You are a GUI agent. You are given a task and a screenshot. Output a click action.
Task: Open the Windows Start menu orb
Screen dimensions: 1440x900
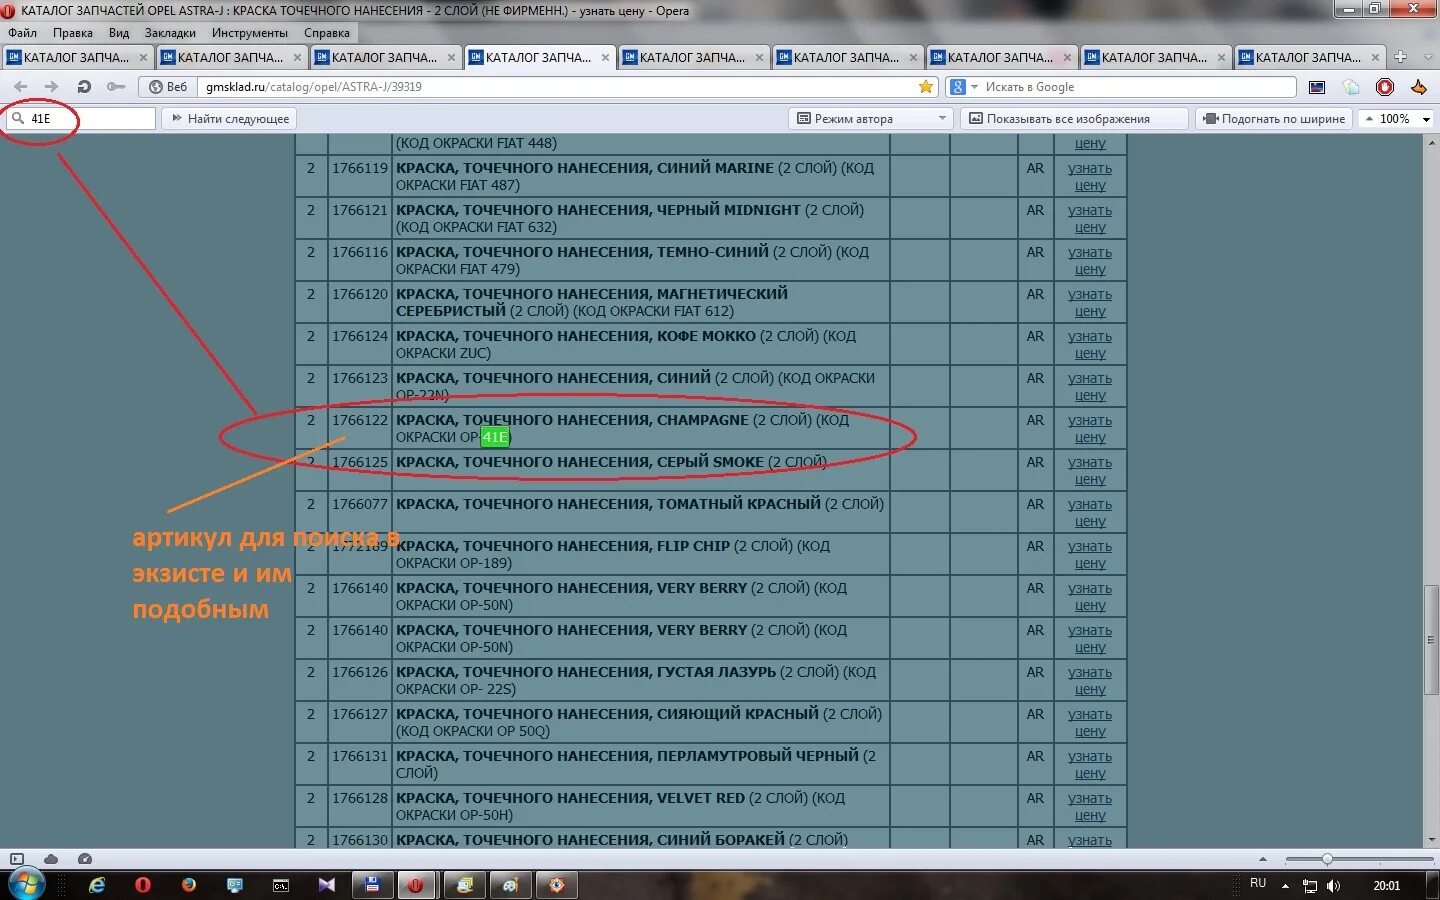[26, 885]
